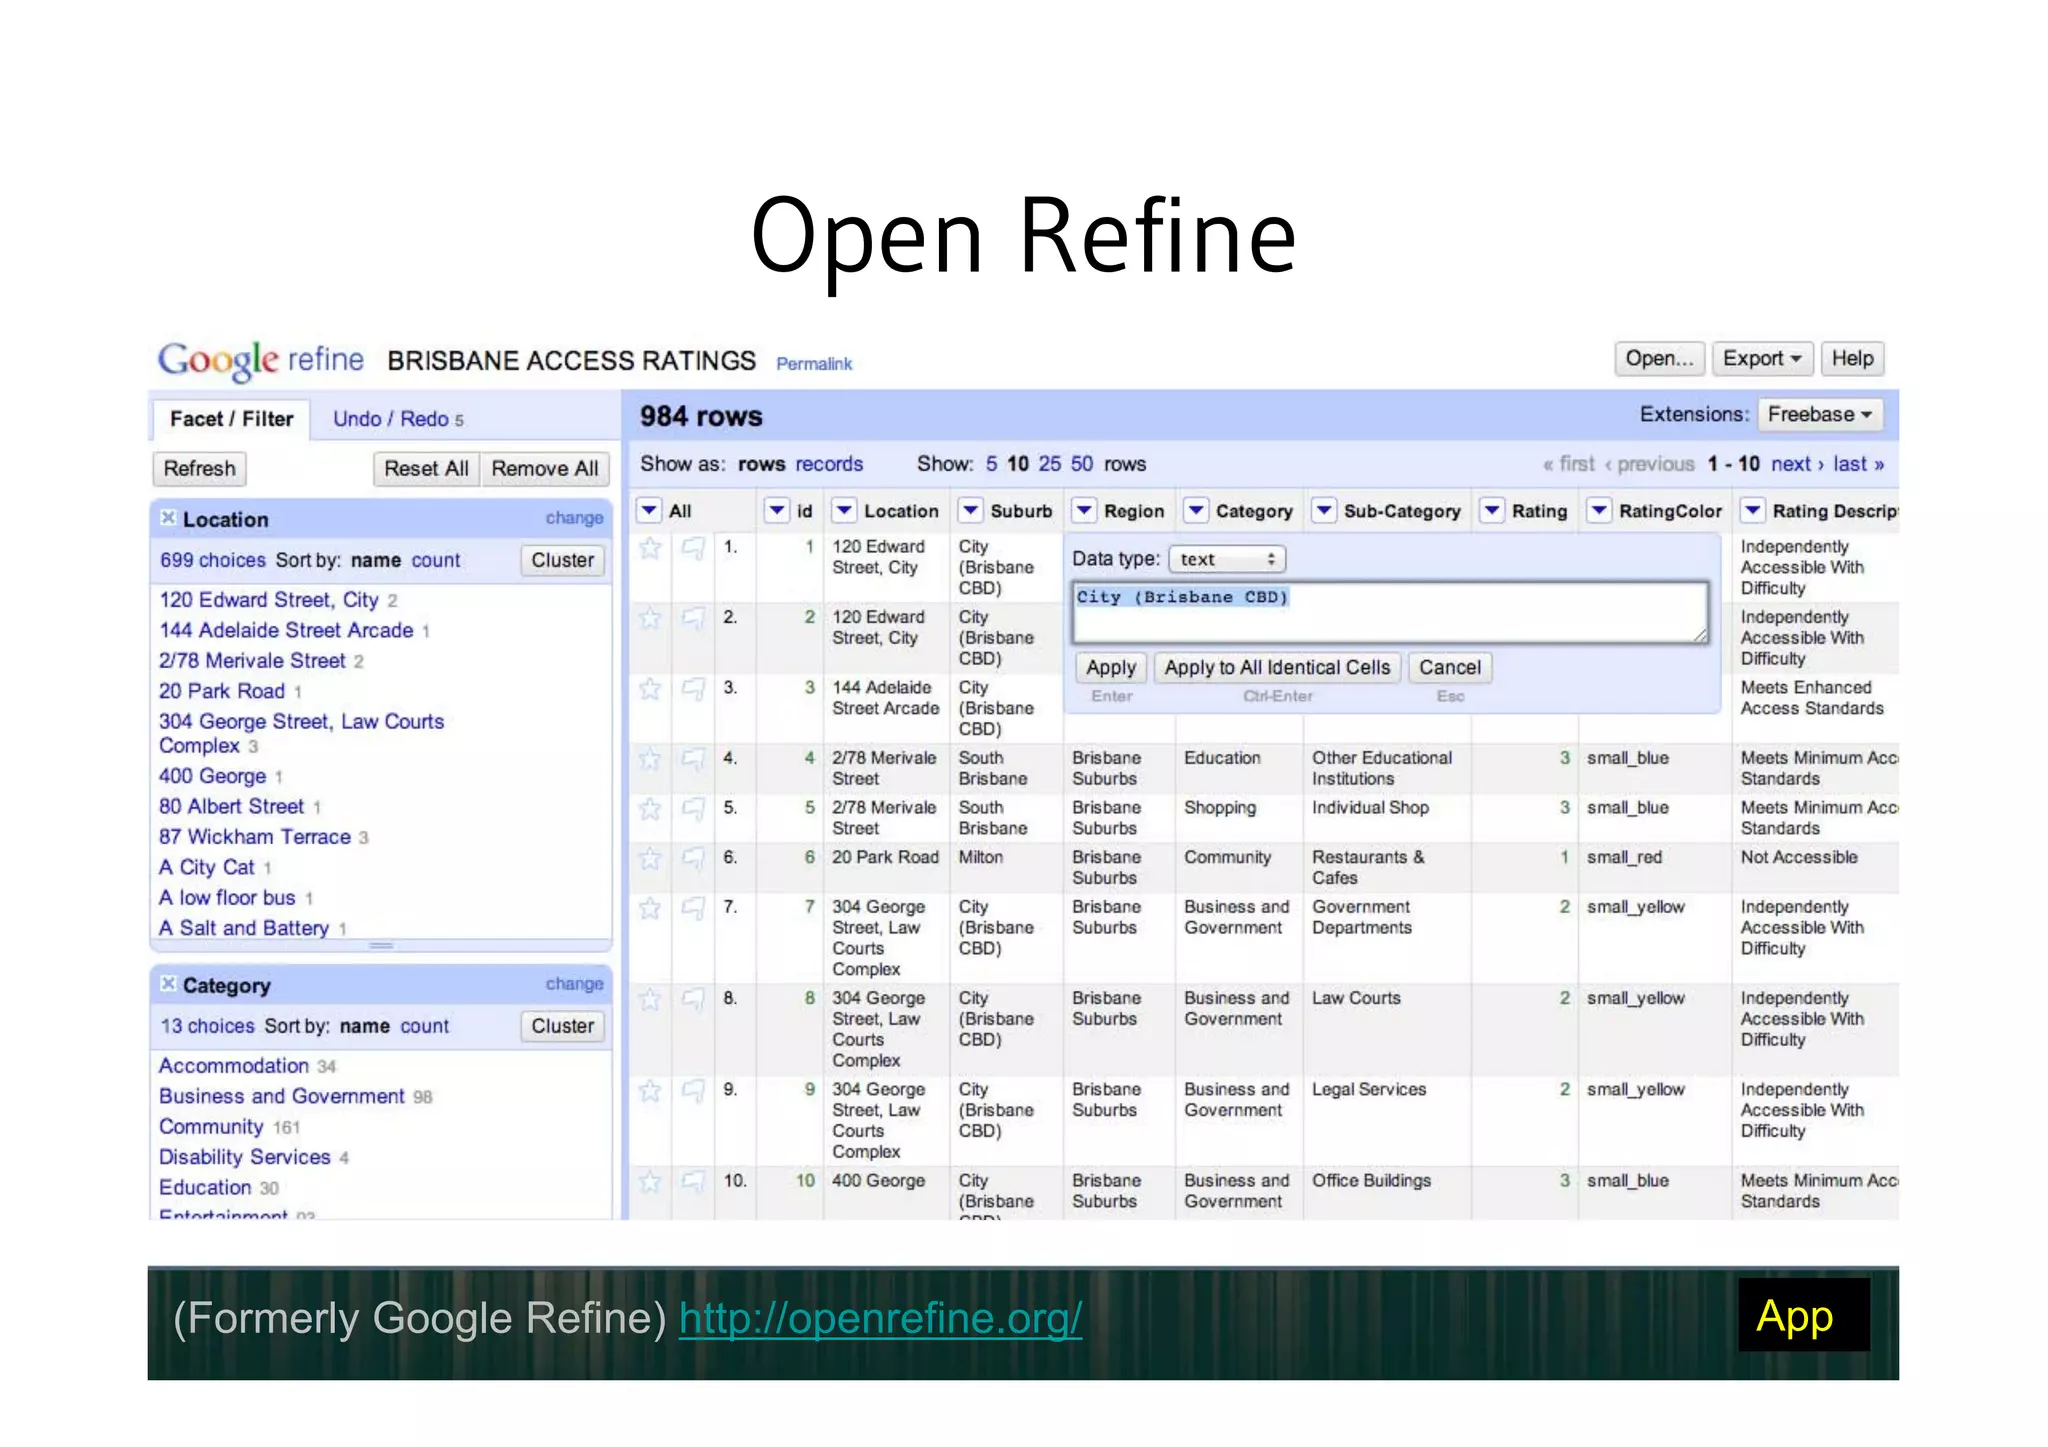Viewport: 2048px width, 1447px height.
Task: Show 25 rows per page
Action: 1050,464
